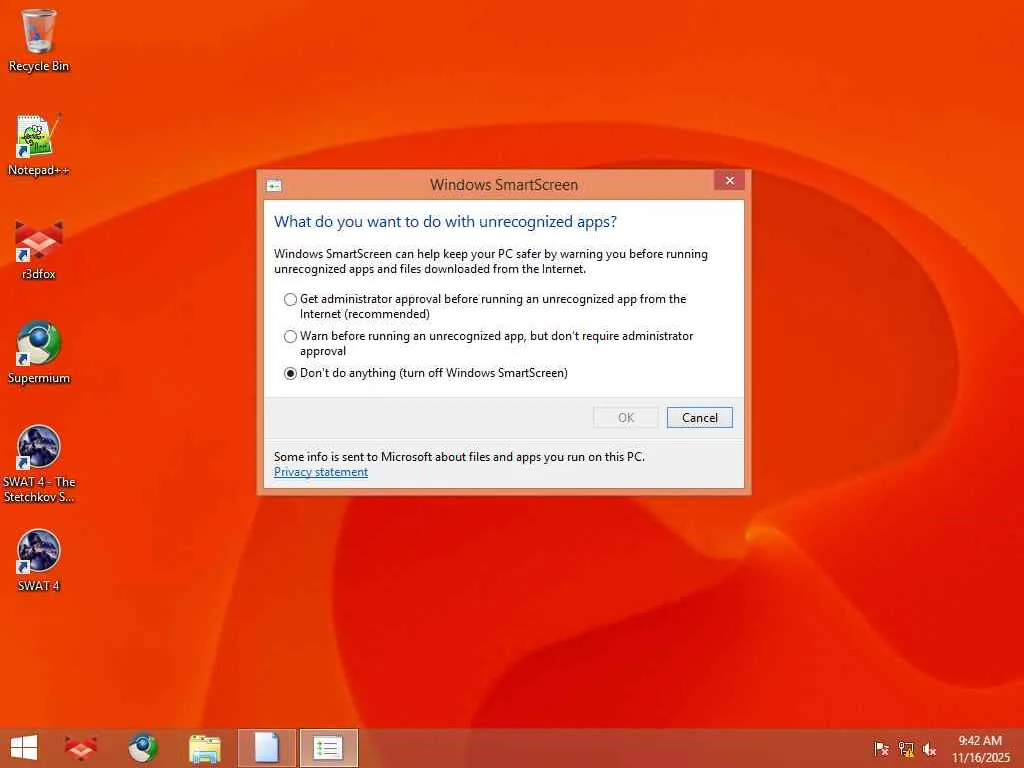The width and height of the screenshot is (1024, 768).
Task: Switch to the SmartScreen list taskbar item
Action: click(328, 748)
